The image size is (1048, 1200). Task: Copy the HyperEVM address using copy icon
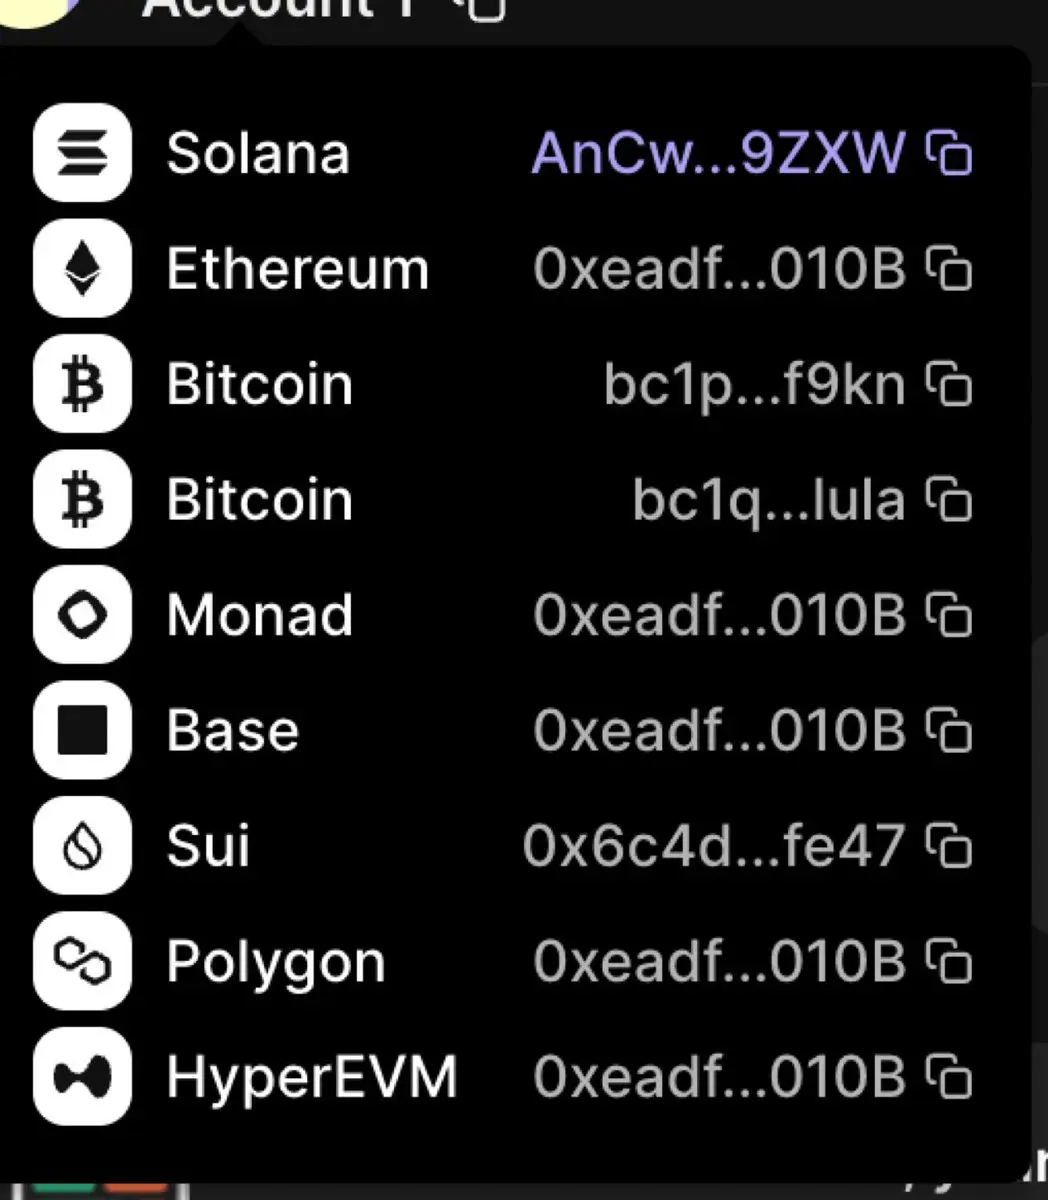click(x=948, y=1077)
